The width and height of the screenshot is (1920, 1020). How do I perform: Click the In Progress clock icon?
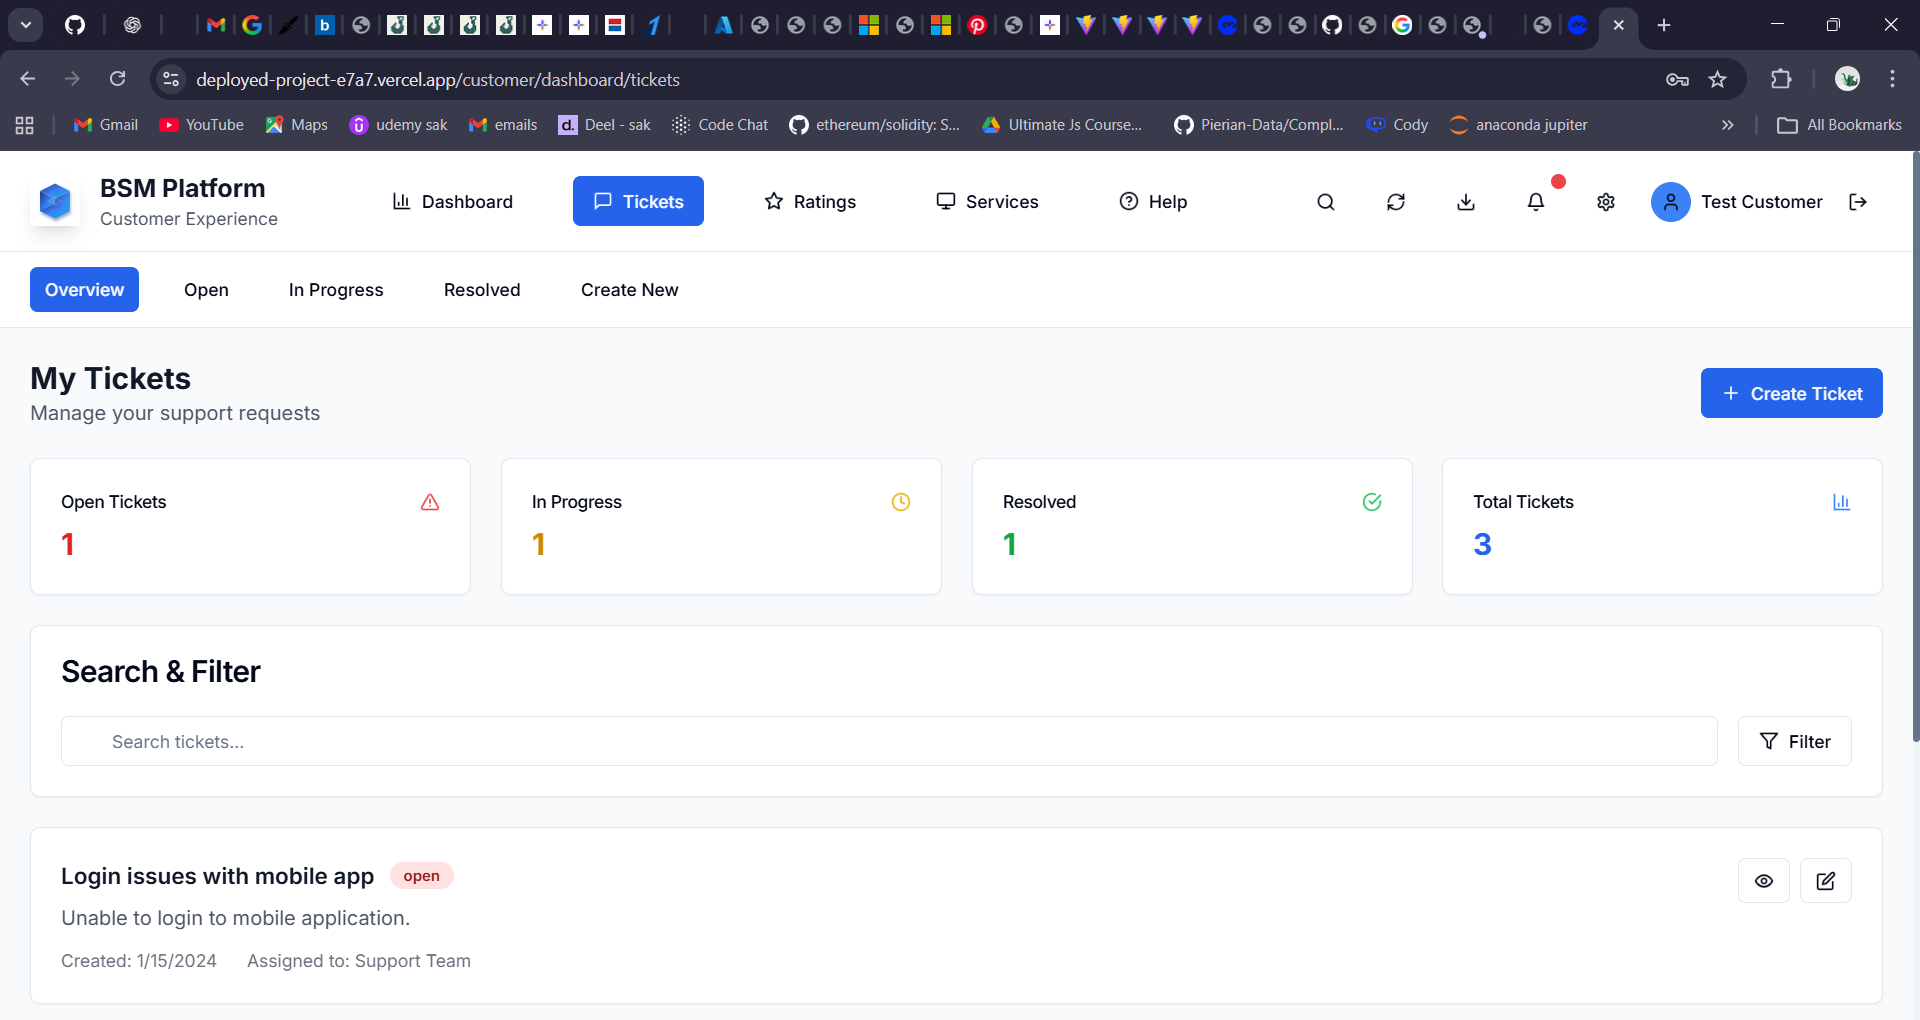(901, 502)
